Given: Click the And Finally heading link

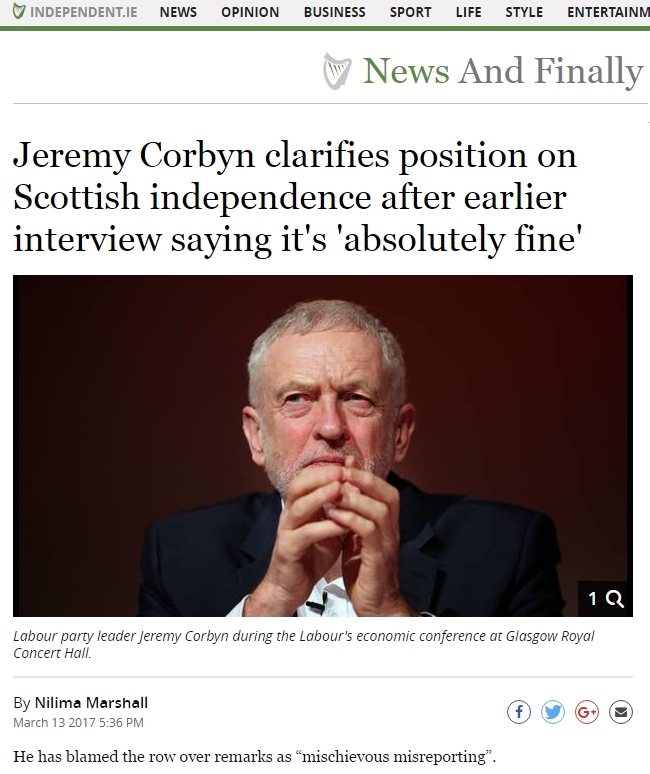Looking at the screenshot, I should pyautogui.click(x=551, y=72).
